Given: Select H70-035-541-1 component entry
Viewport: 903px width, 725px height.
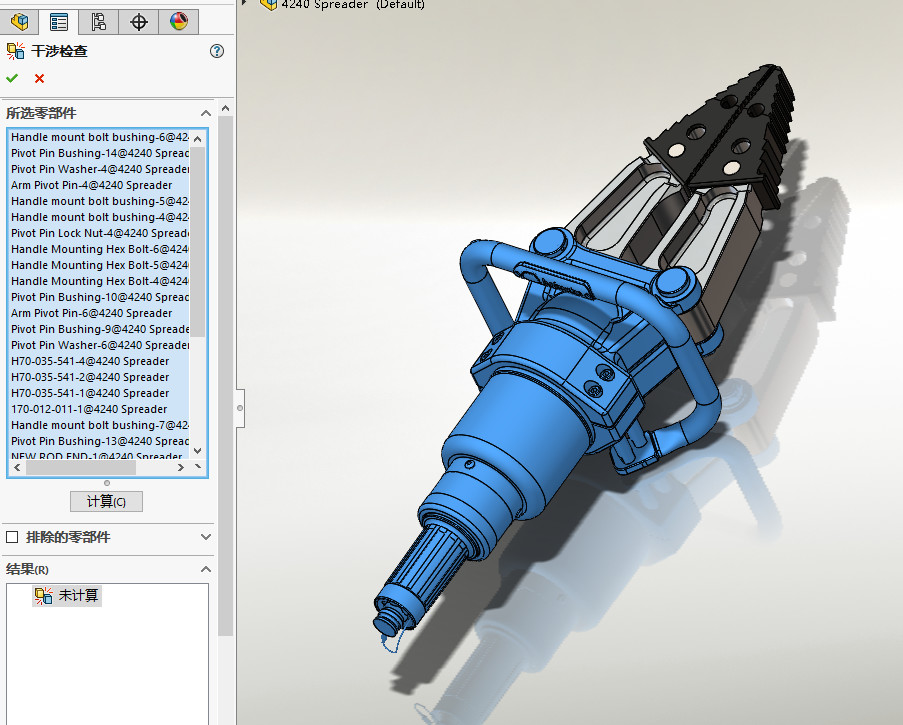Looking at the screenshot, I should tap(100, 393).
